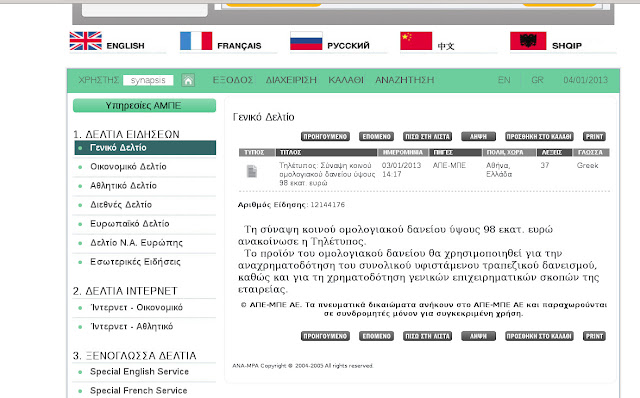Click the ΠΟΛΗ, ΧΩΡΑ column header
Image resolution: width=640 pixels, height=398 pixels.
pos(509,152)
